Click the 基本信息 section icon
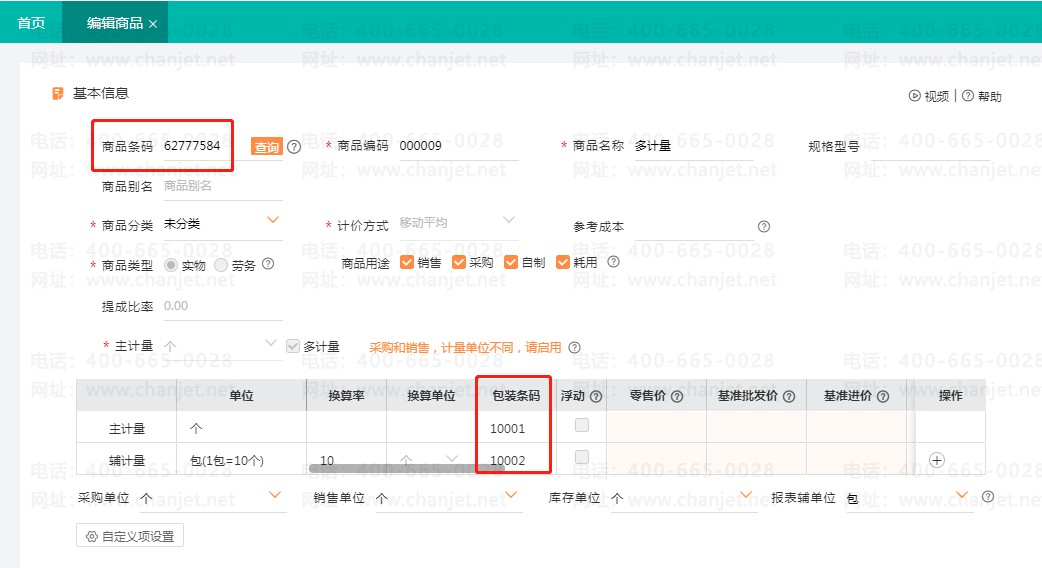1042x568 pixels. point(58,94)
